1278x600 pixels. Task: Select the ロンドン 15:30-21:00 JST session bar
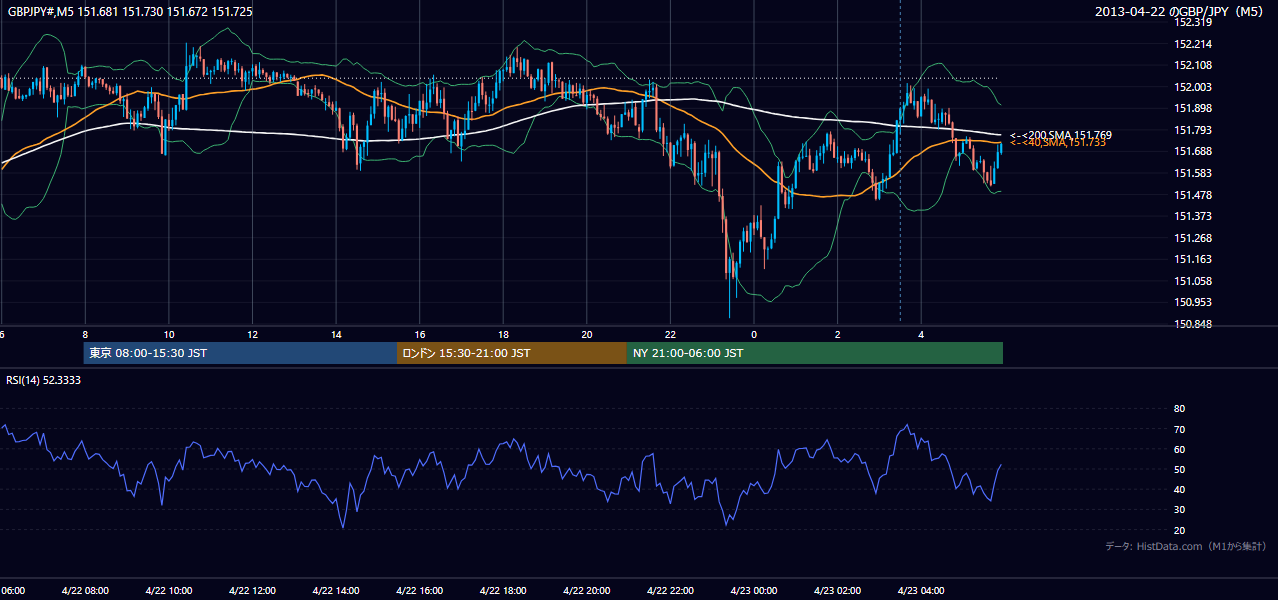512,353
